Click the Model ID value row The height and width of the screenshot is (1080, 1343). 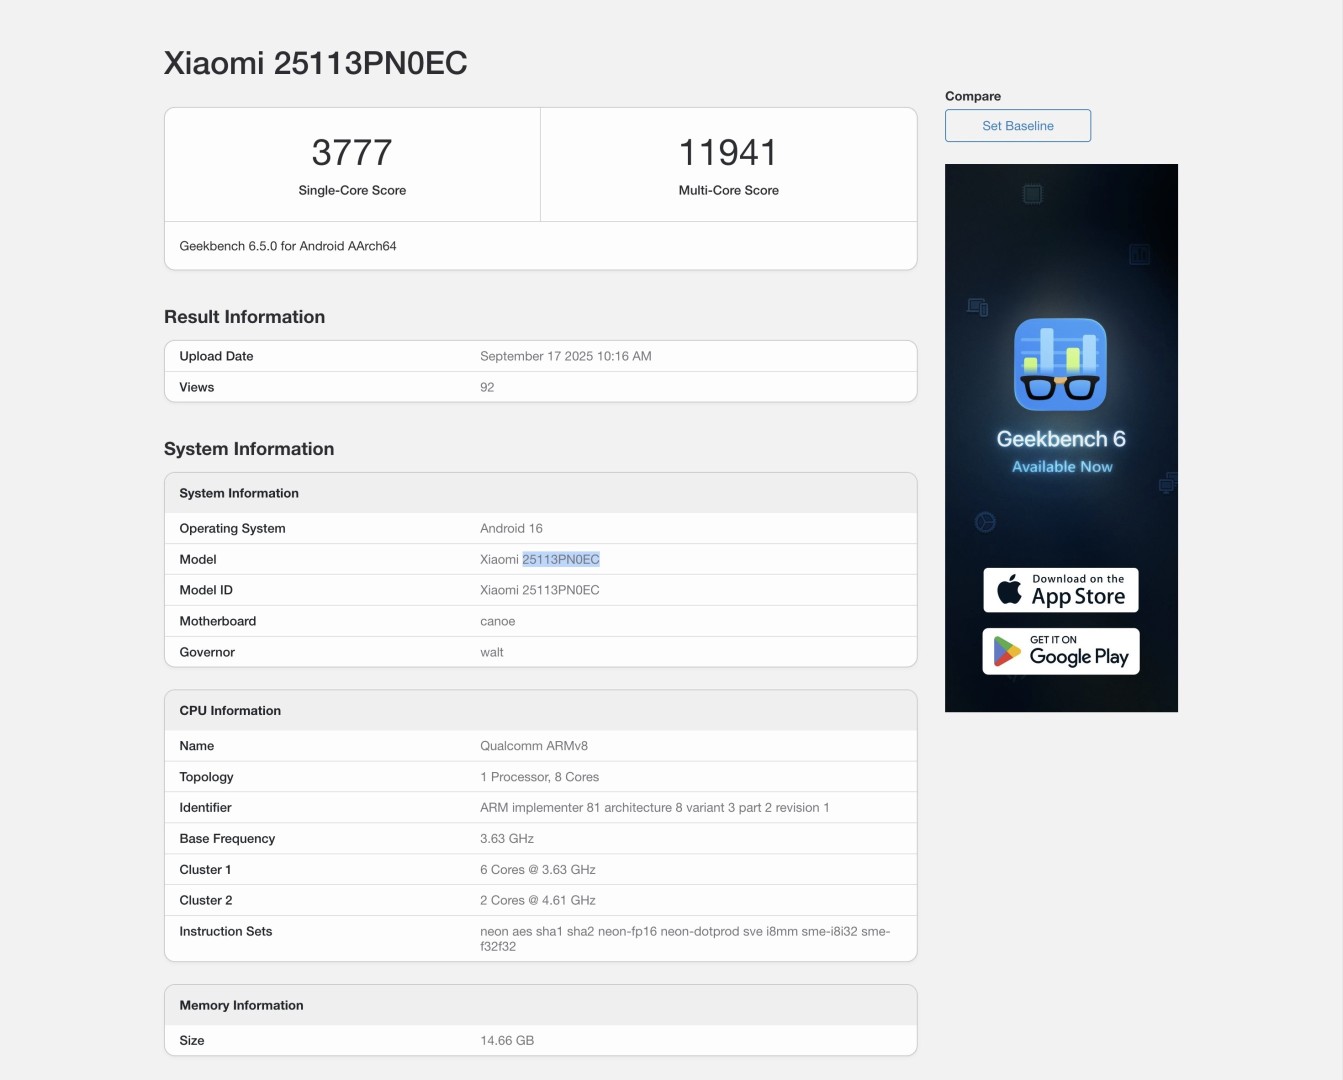click(541, 590)
